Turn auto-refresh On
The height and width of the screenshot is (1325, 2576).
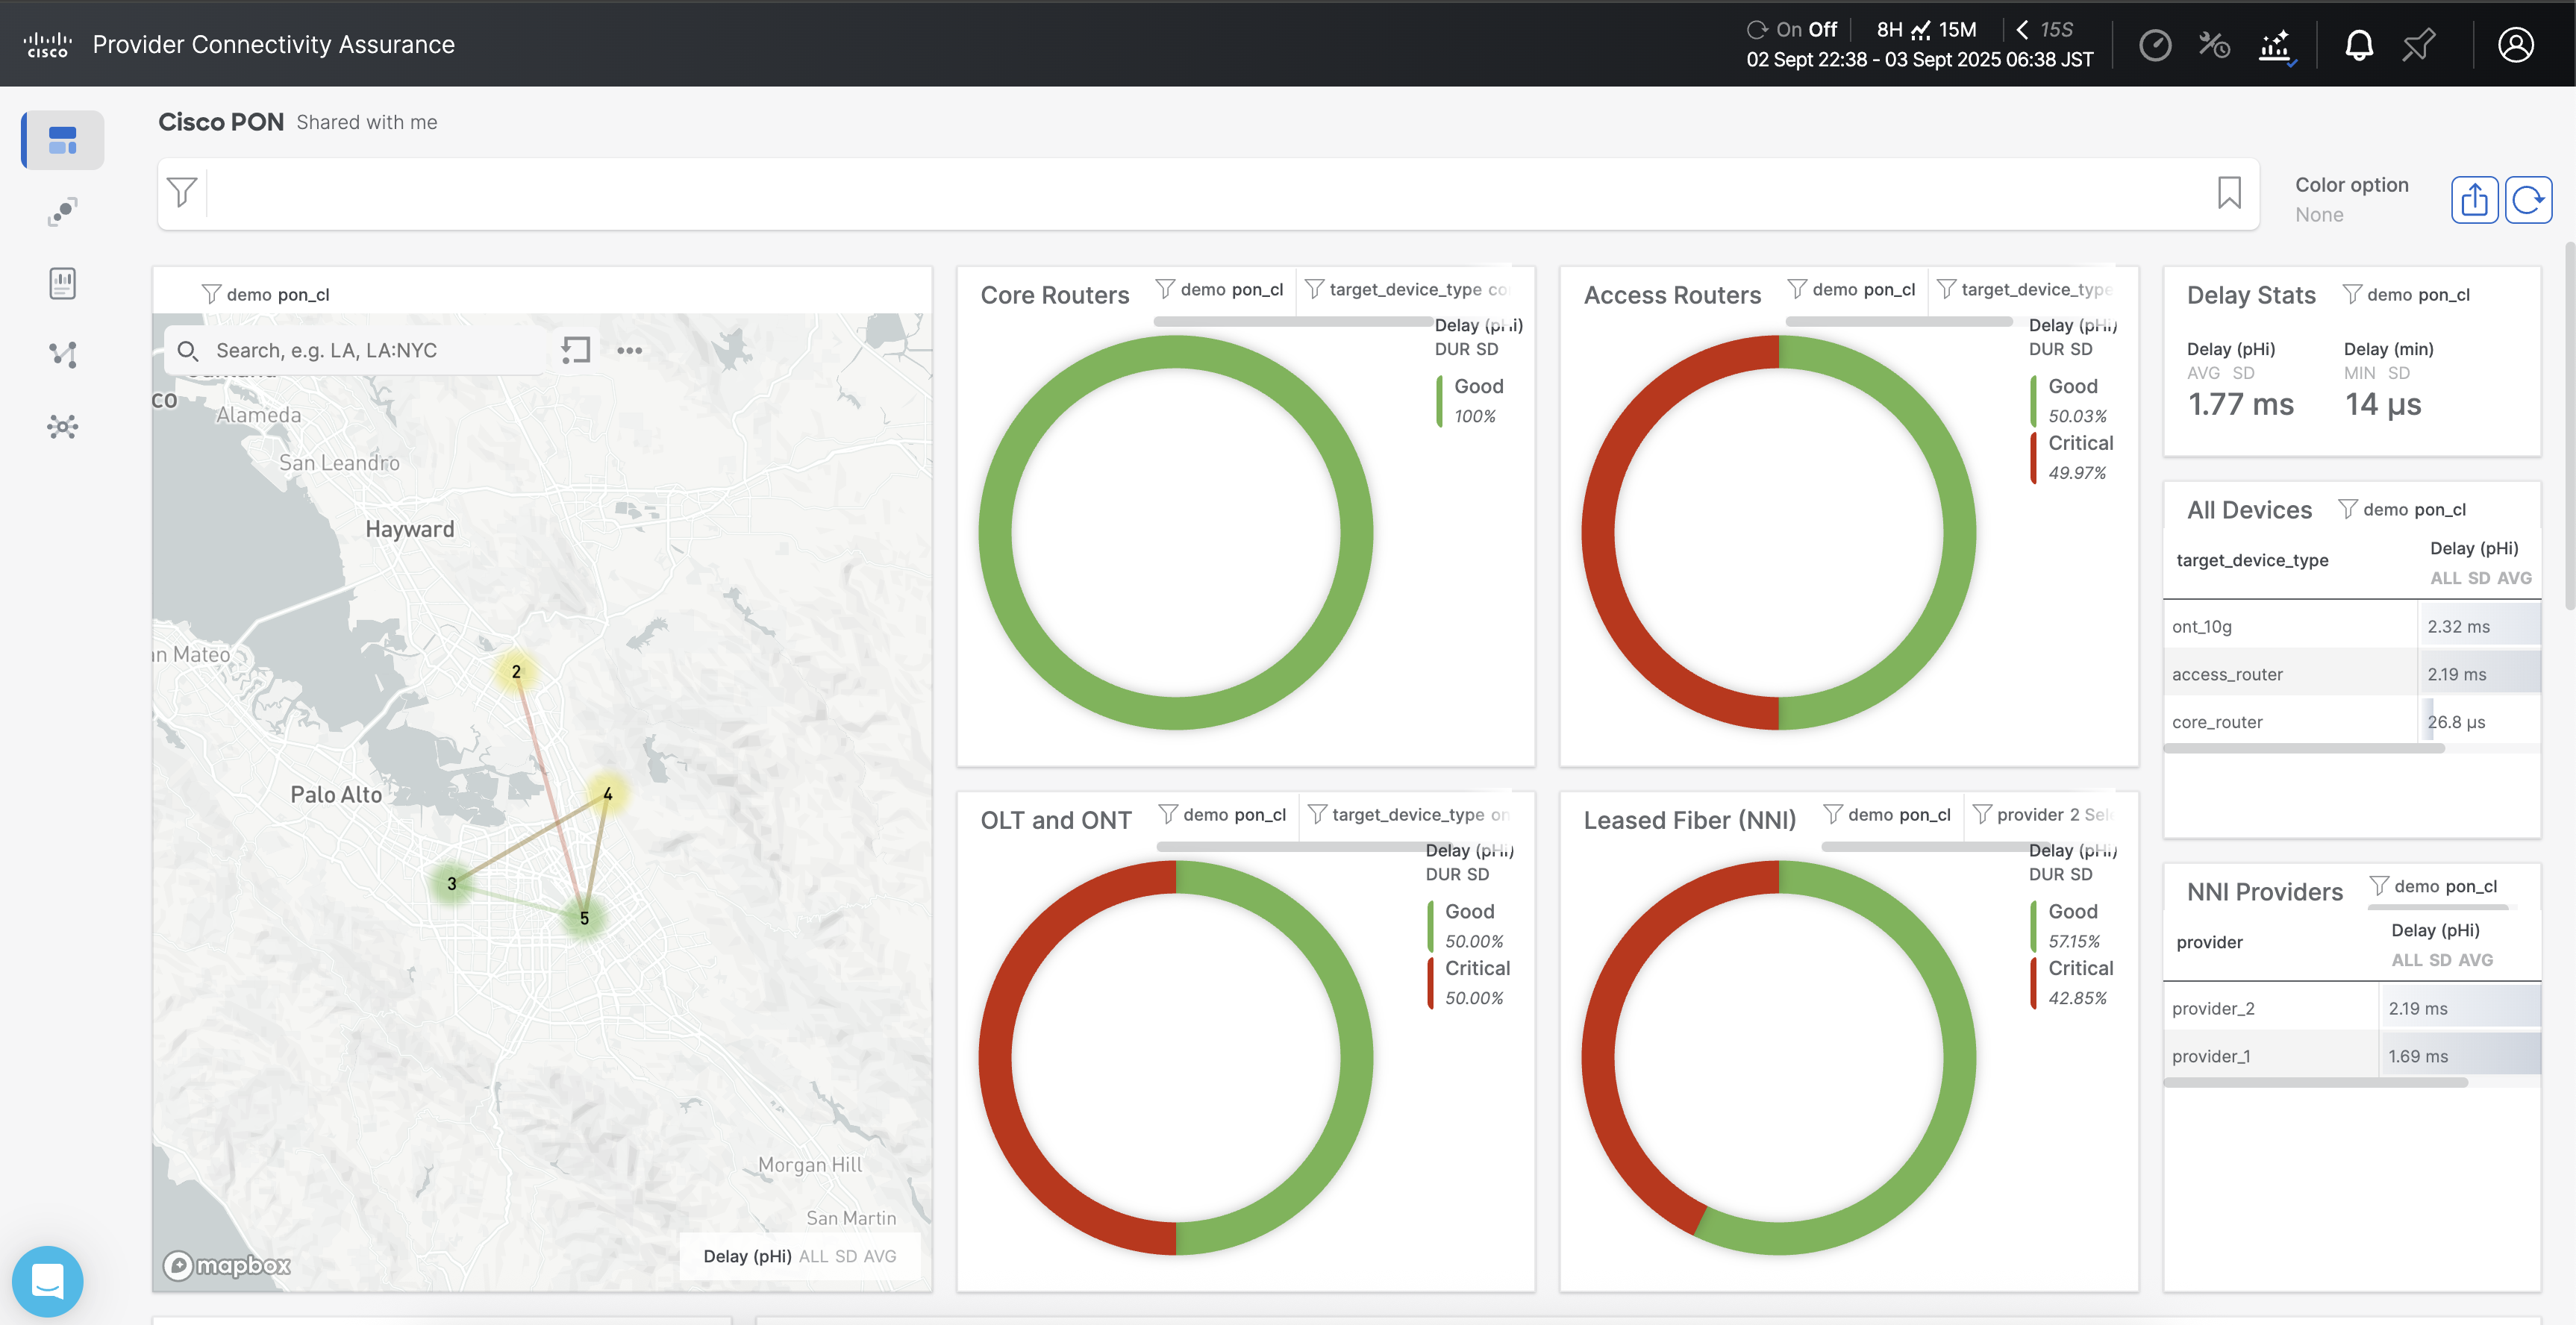1789,30
